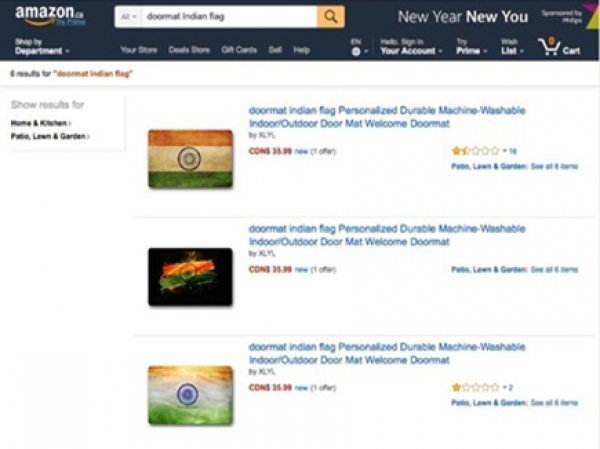The width and height of the screenshot is (600, 449).
Task: Click star rating of first doormat
Action: point(476,151)
